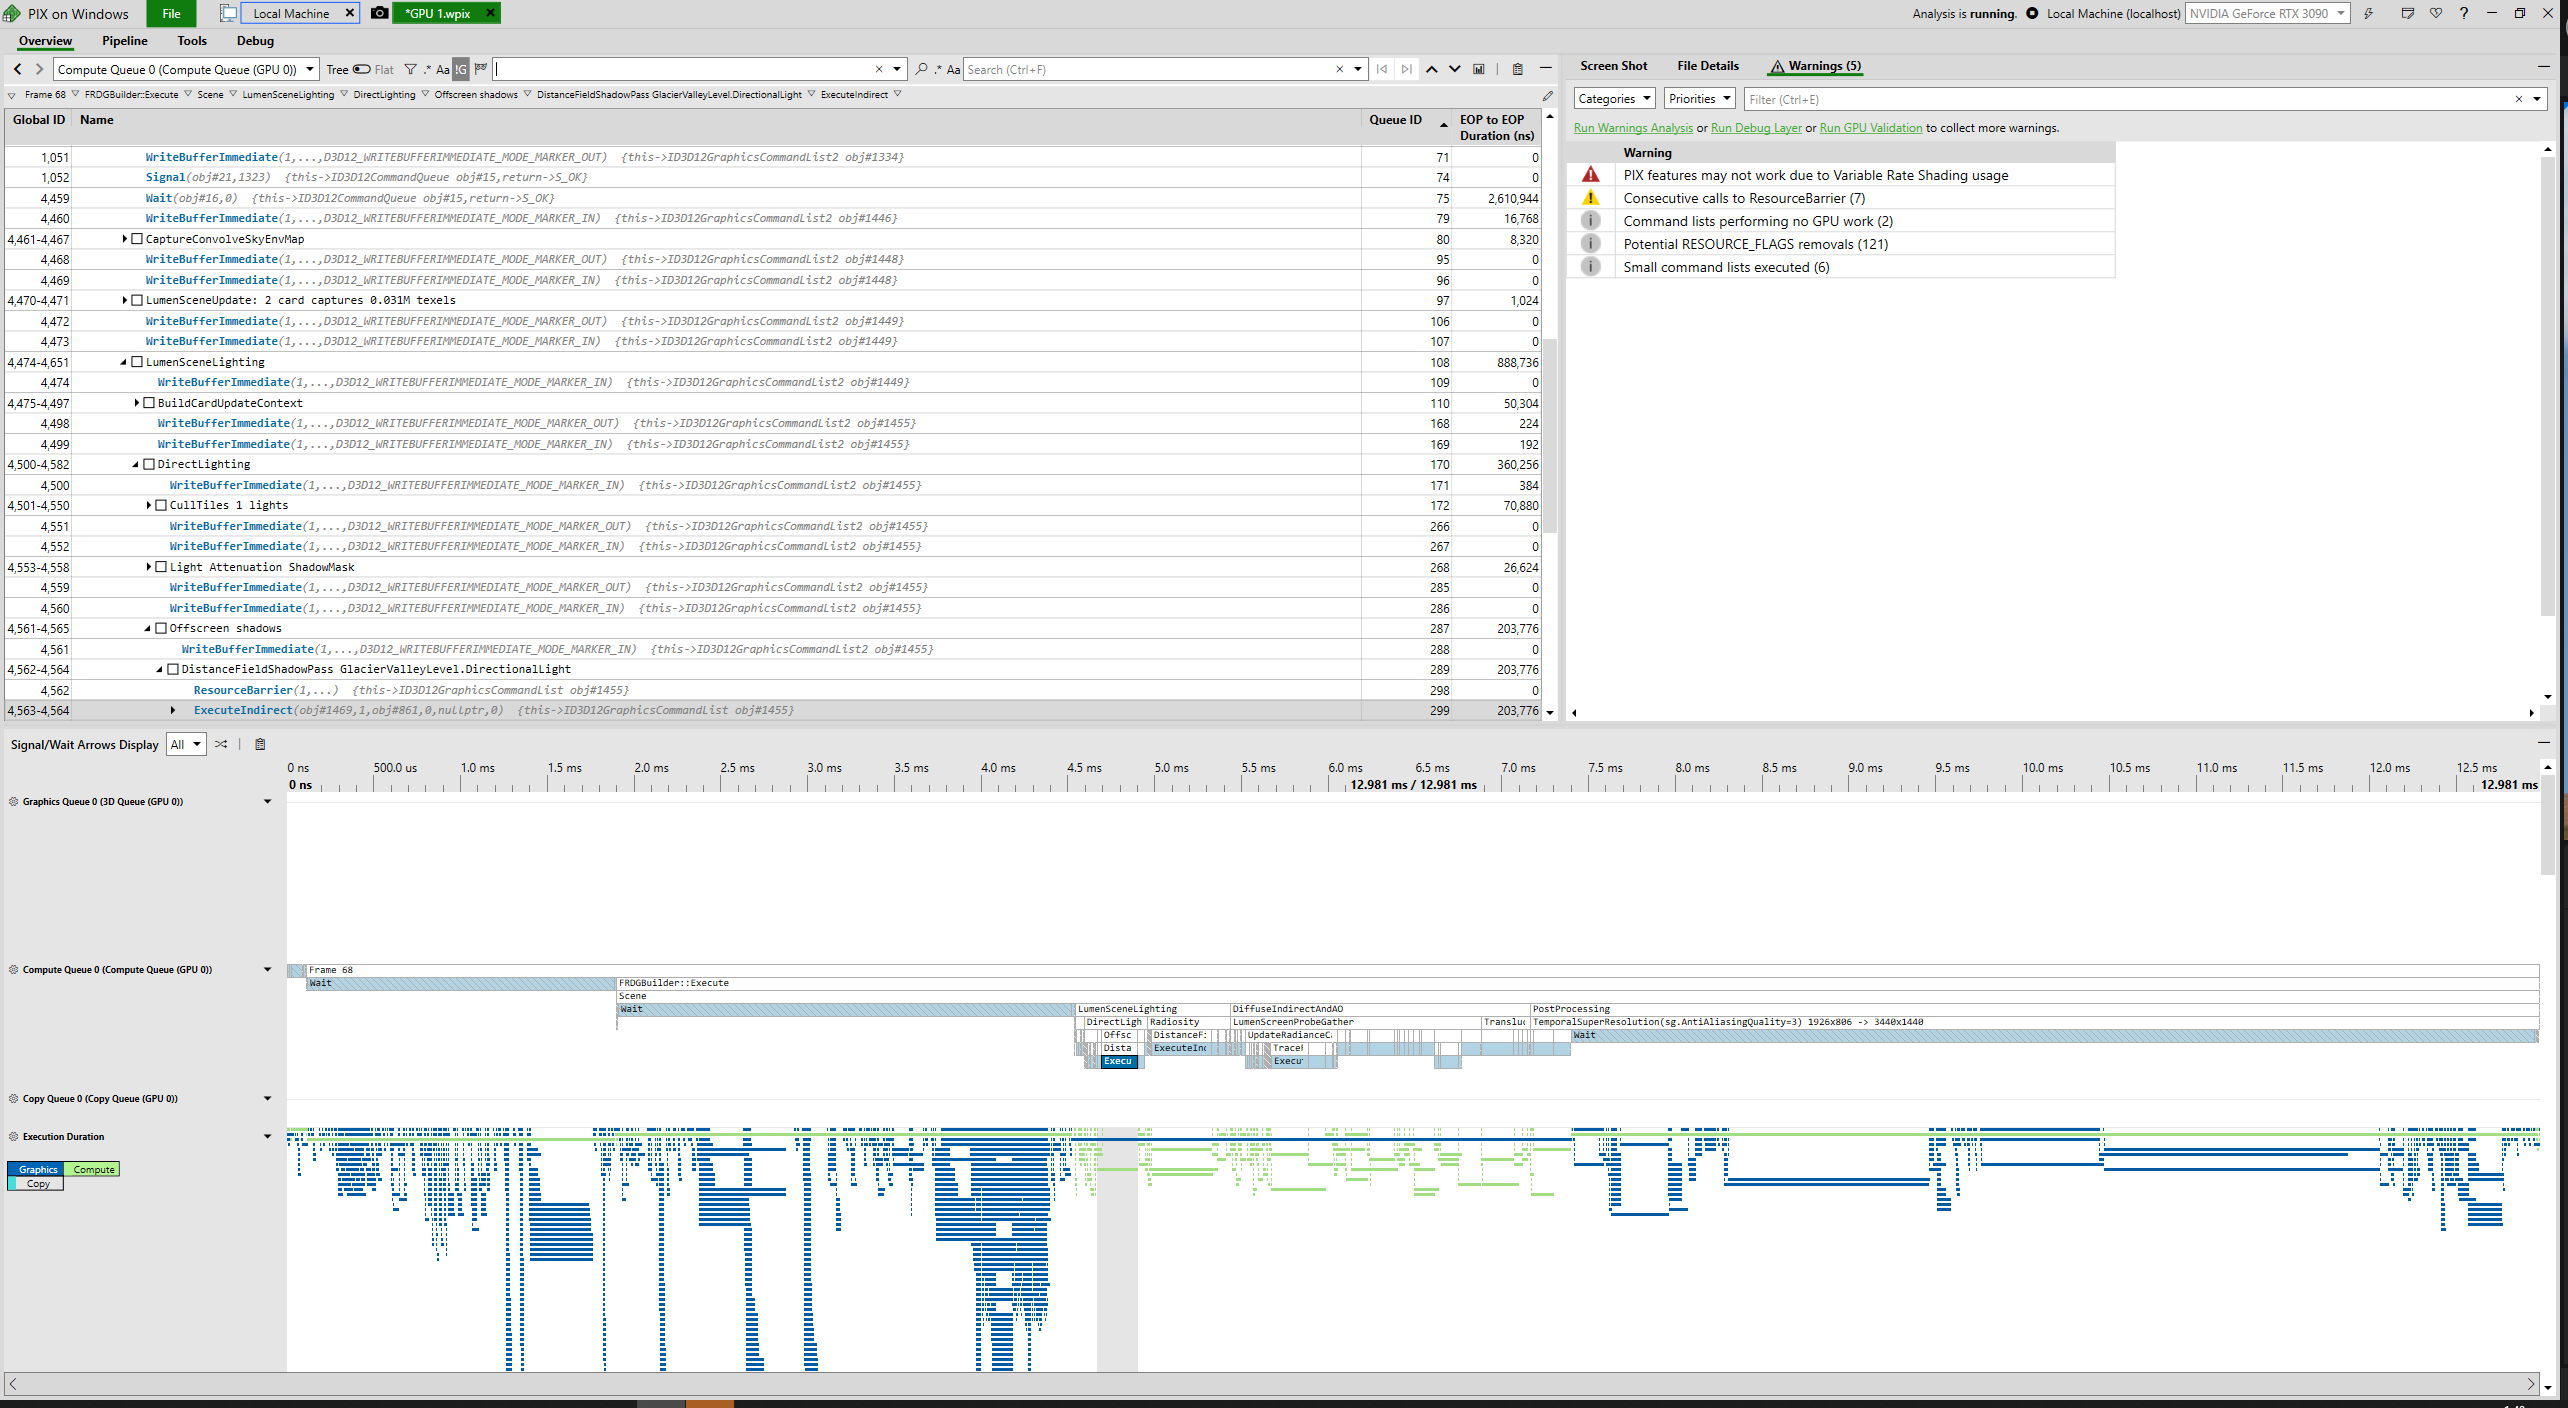Open Compute Queue 0 gear settings
This screenshot has width=2568, height=1408.
coord(14,969)
